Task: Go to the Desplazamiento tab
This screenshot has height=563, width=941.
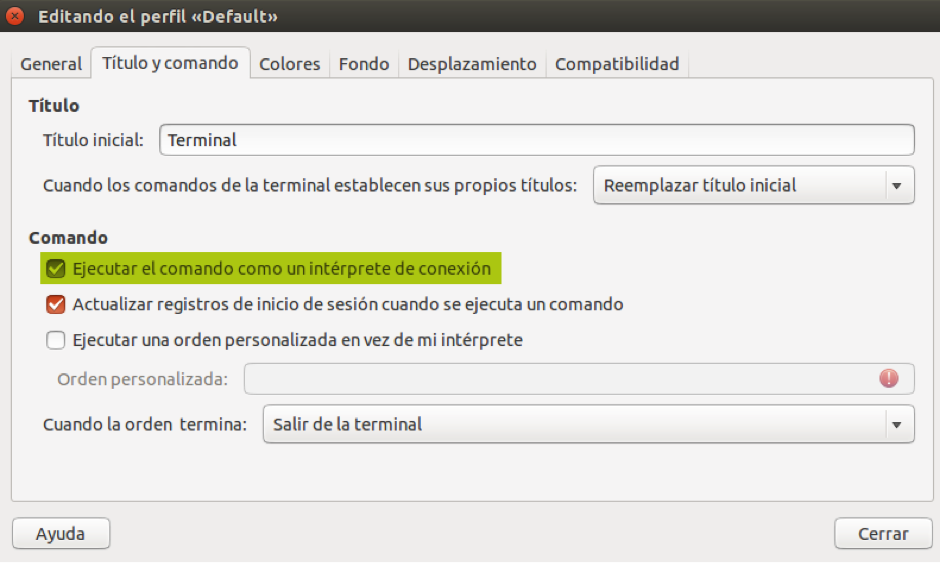Action: tap(472, 64)
